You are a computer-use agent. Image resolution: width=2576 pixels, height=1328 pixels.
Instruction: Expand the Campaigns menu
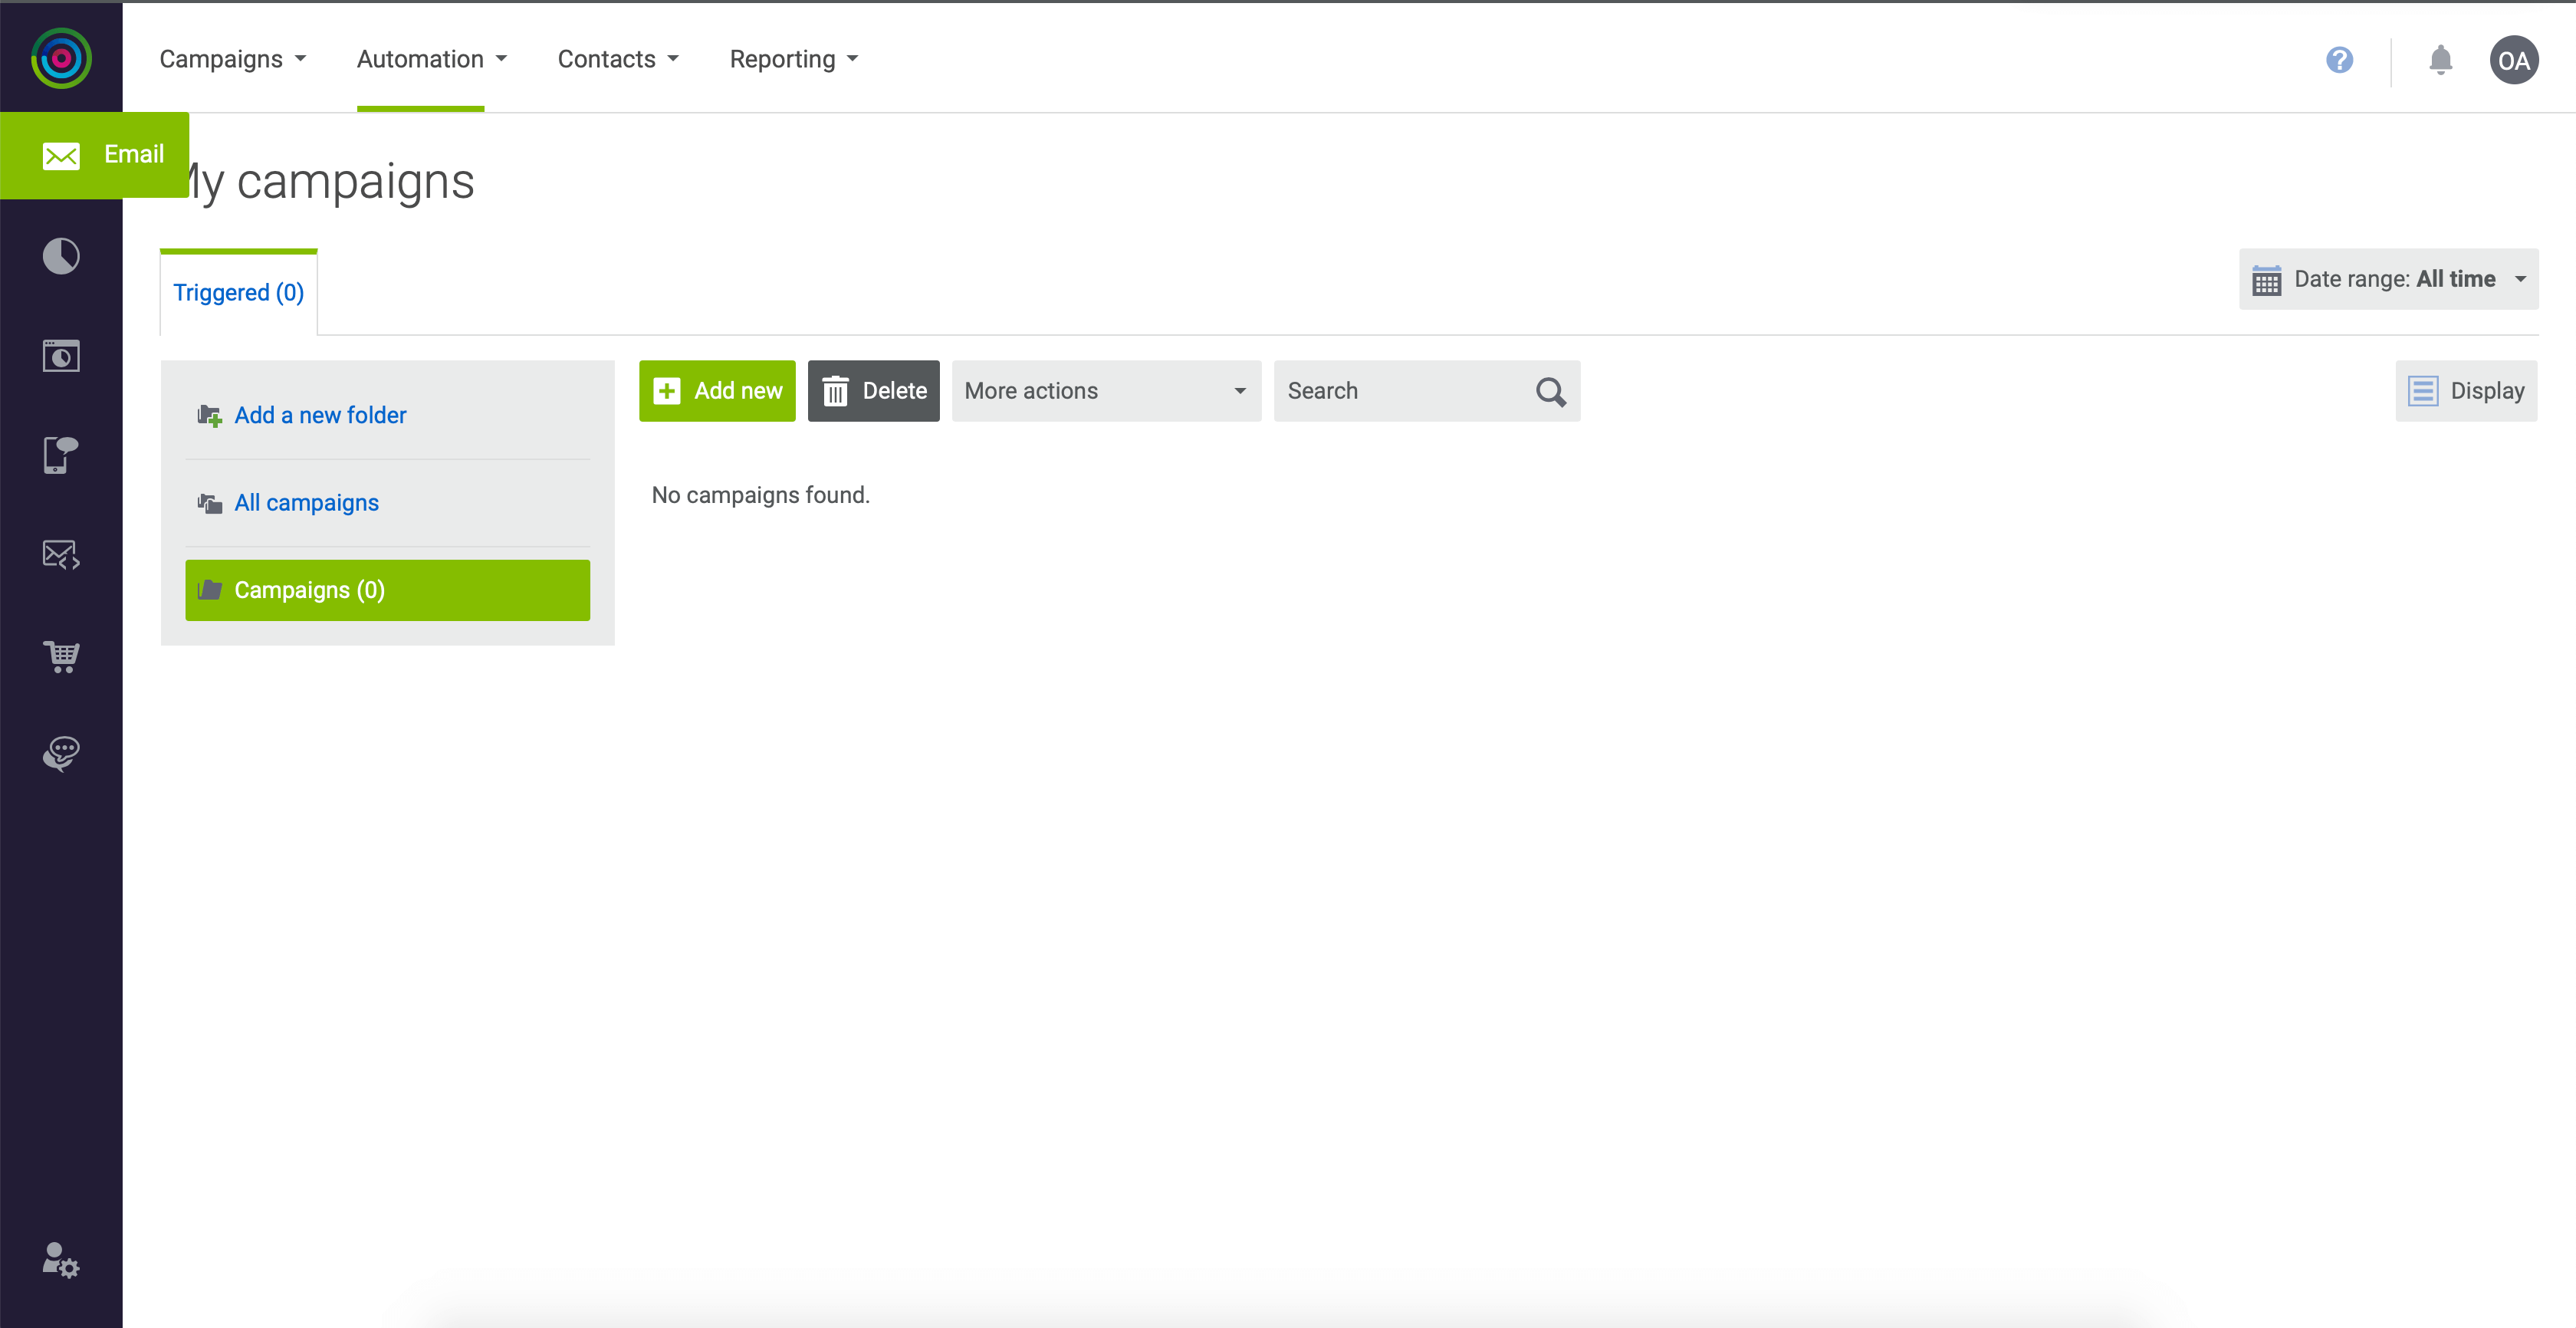(232, 59)
